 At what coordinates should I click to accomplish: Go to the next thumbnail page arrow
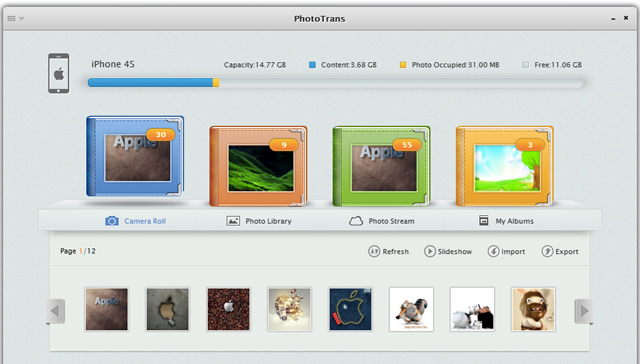coord(584,311)
